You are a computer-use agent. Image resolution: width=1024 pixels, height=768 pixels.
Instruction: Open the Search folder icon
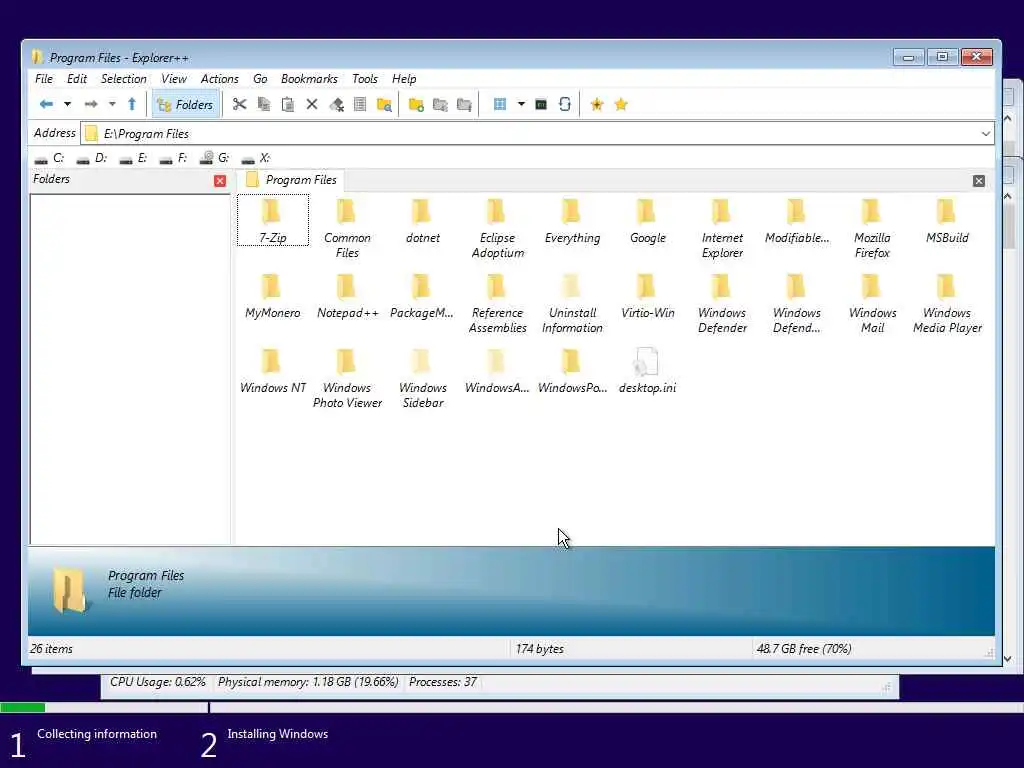(x=384, y=104)
